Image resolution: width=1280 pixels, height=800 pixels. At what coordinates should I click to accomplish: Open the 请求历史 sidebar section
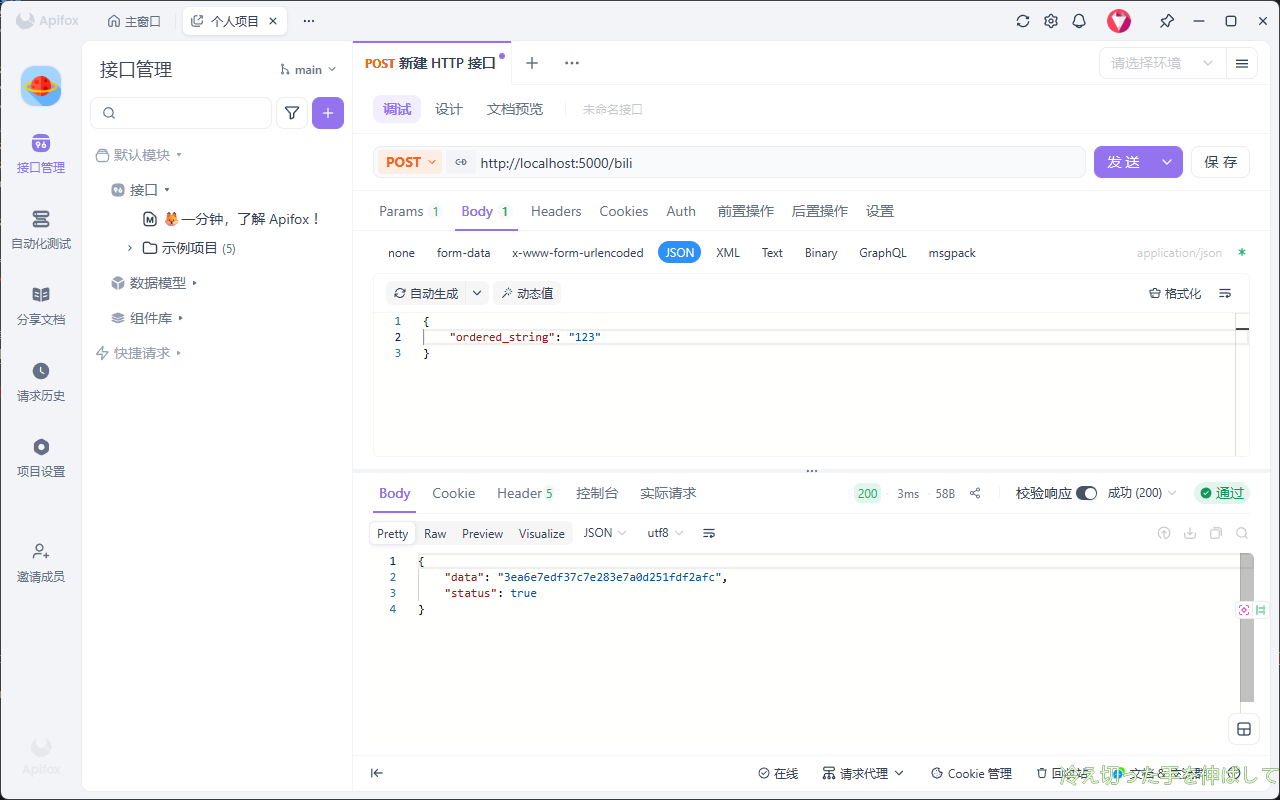click(41, 381)
